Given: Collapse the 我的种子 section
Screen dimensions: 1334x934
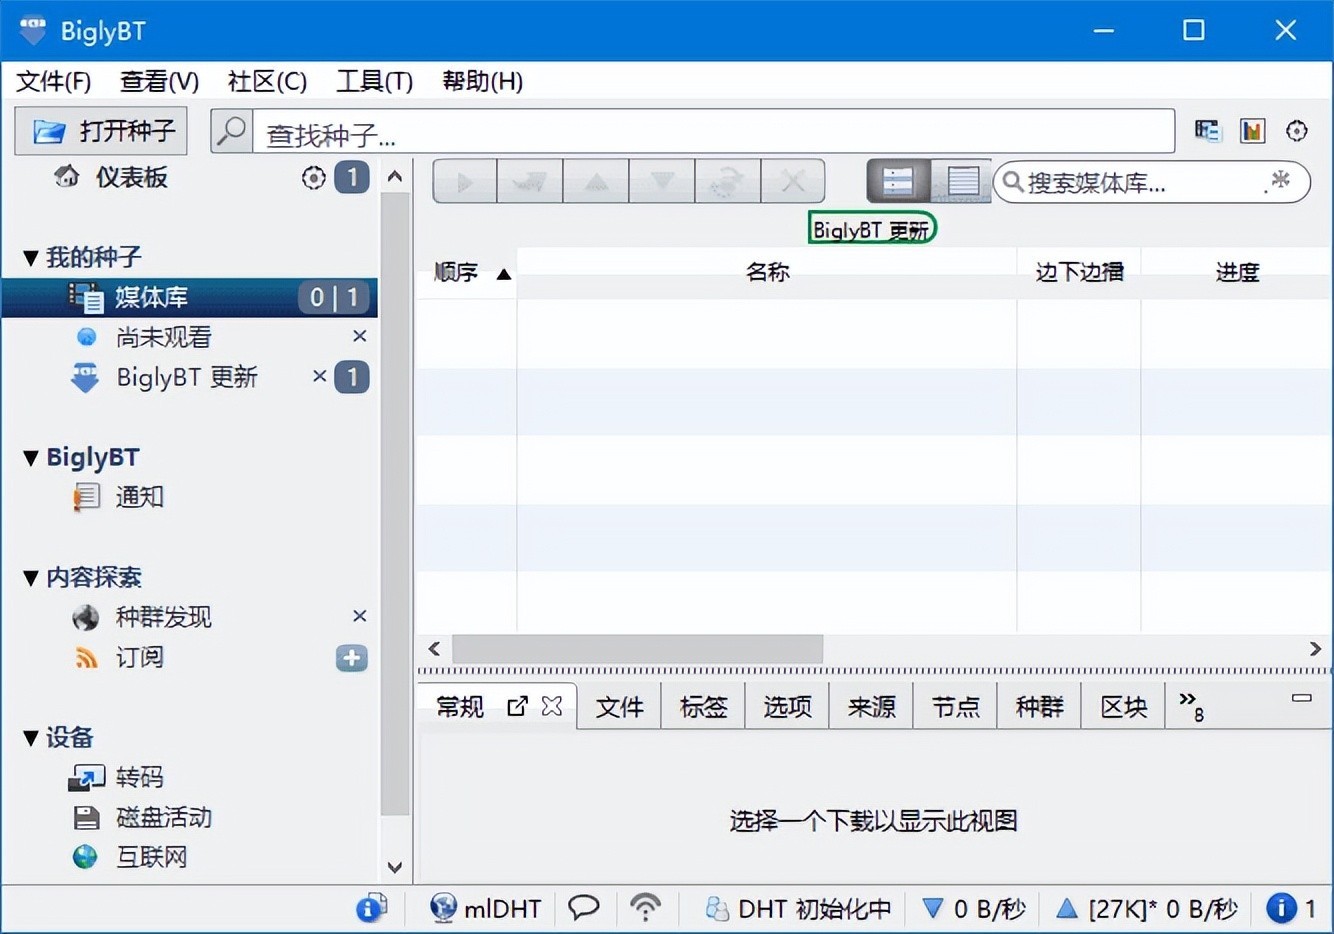Looking at the screenshot, I should click(x=31, y=258).
